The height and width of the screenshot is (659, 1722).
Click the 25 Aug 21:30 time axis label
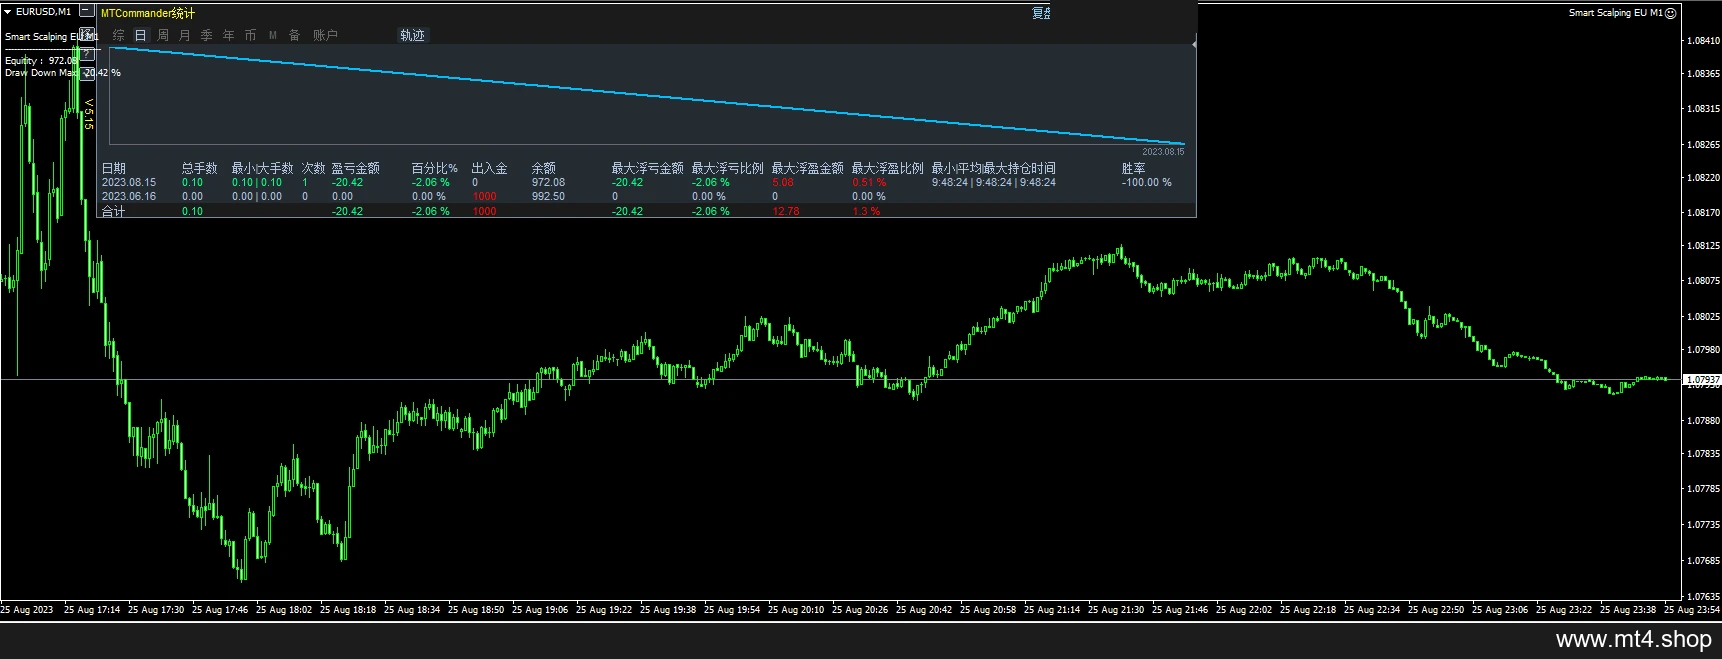coord(1116,609)
